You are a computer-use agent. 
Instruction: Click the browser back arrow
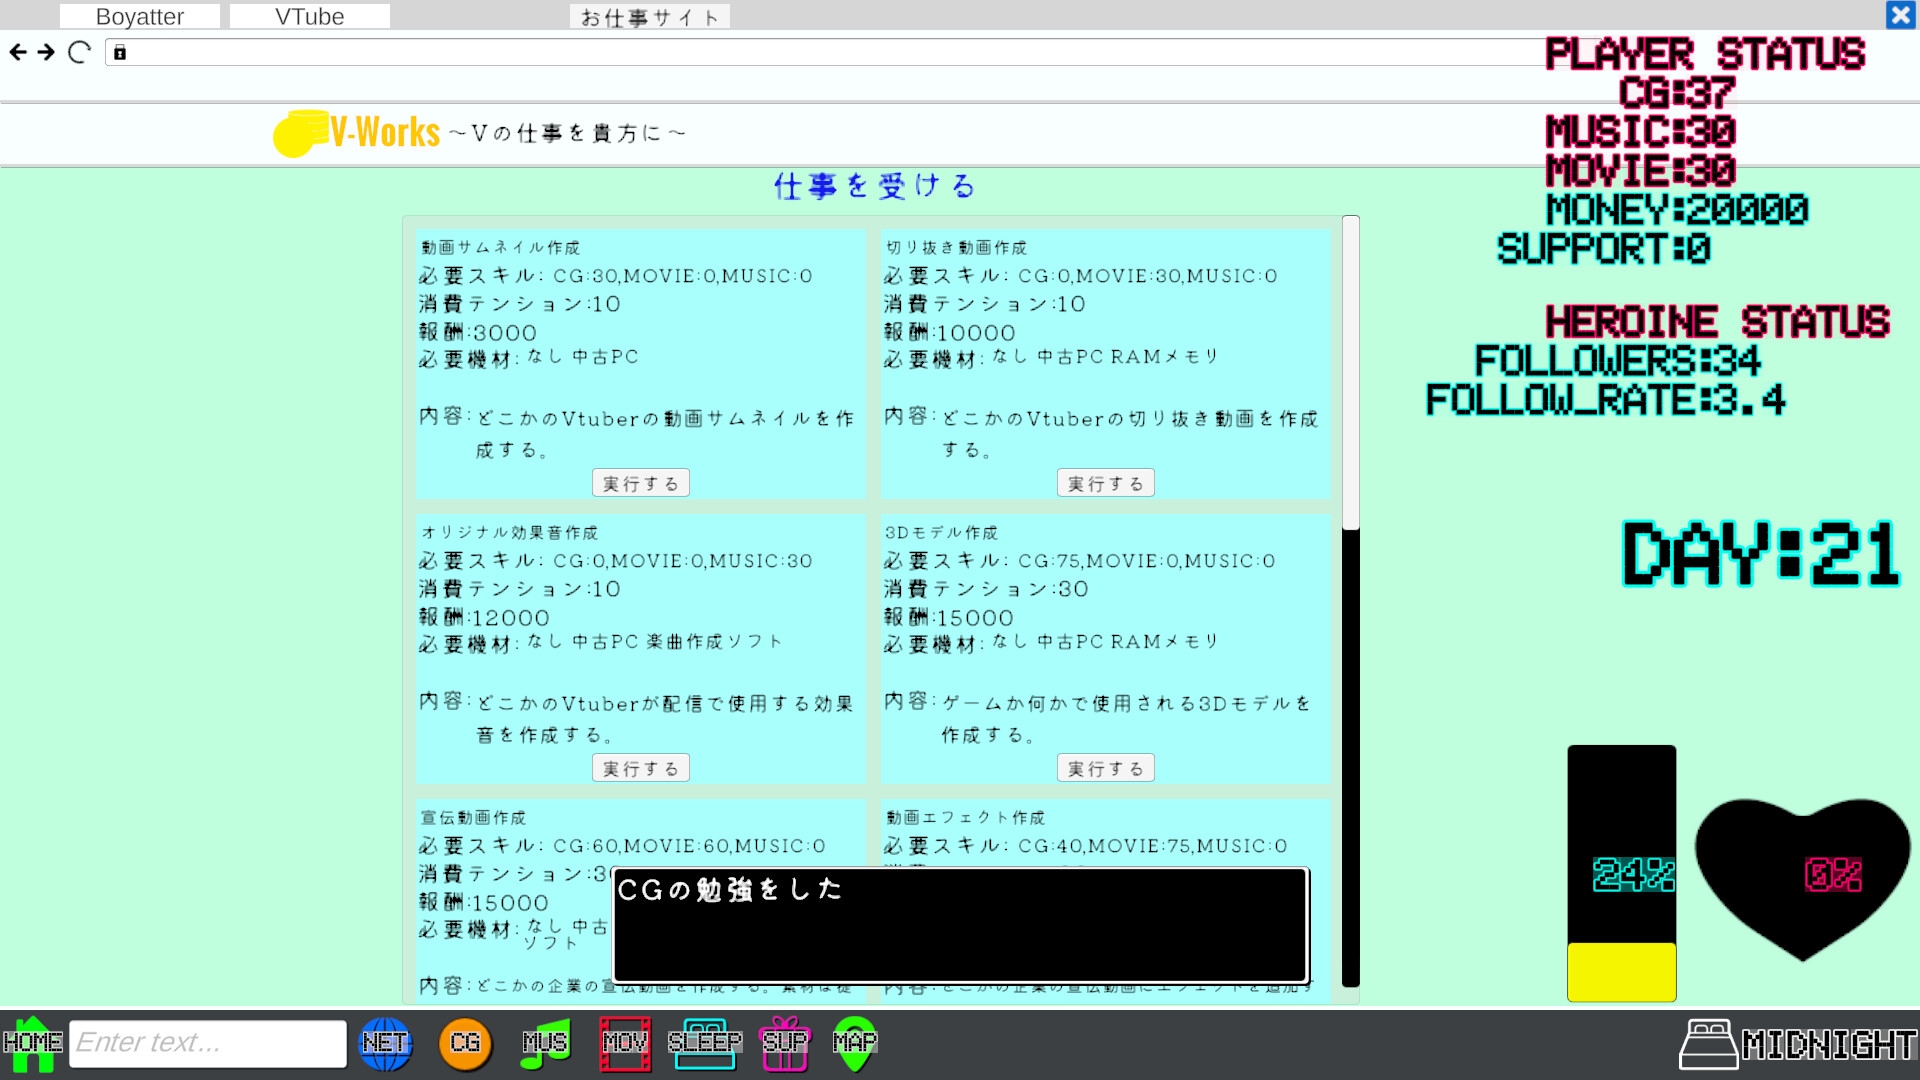pos(17,52)
